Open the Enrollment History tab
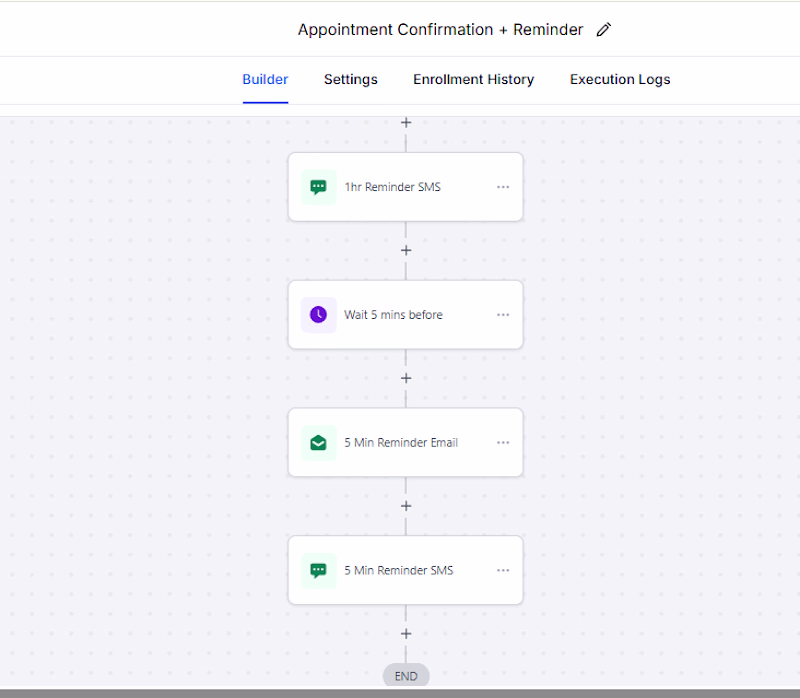 (473, 80)
